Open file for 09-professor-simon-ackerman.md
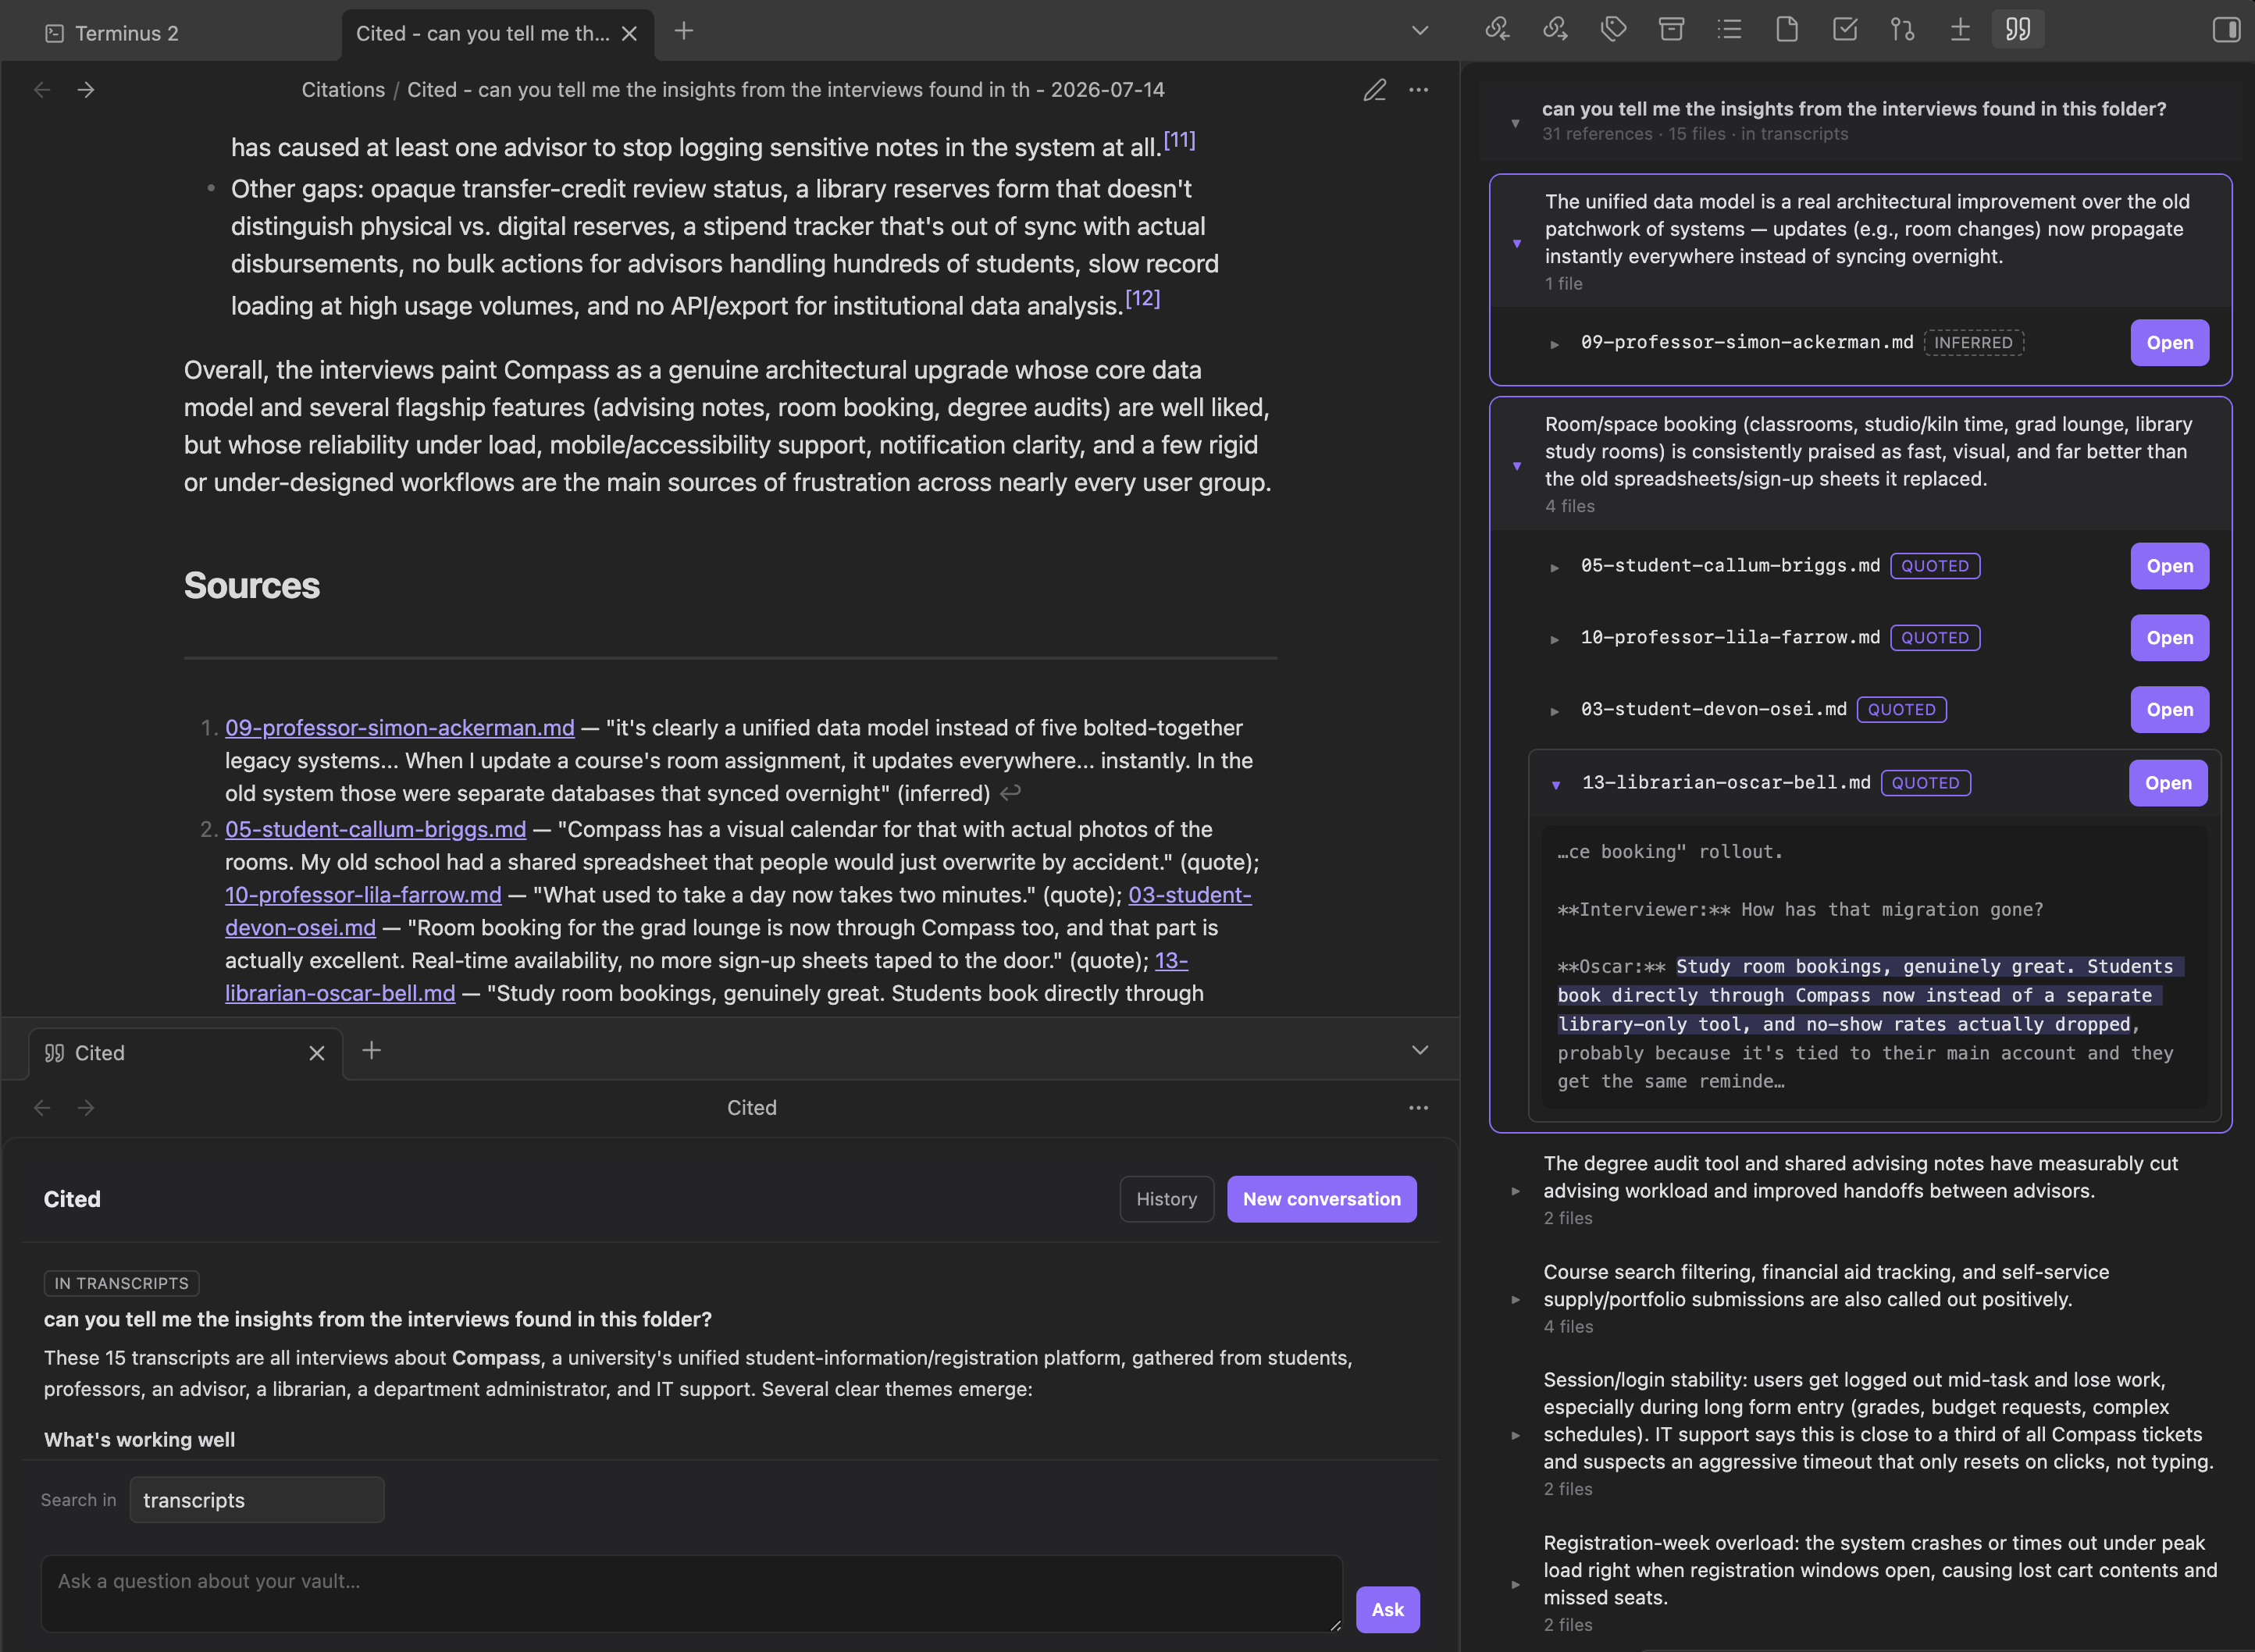 pyautogui.click(x=2169, y=343)
